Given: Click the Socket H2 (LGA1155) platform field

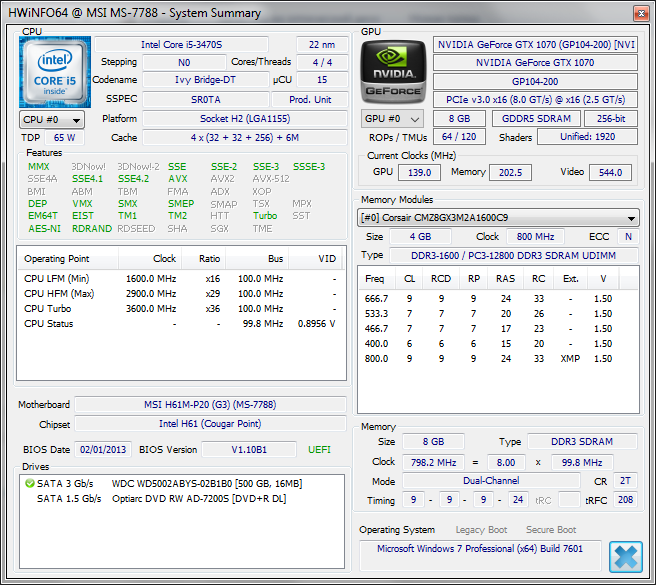Looking at the screenshot, I should tap(245, 119).
